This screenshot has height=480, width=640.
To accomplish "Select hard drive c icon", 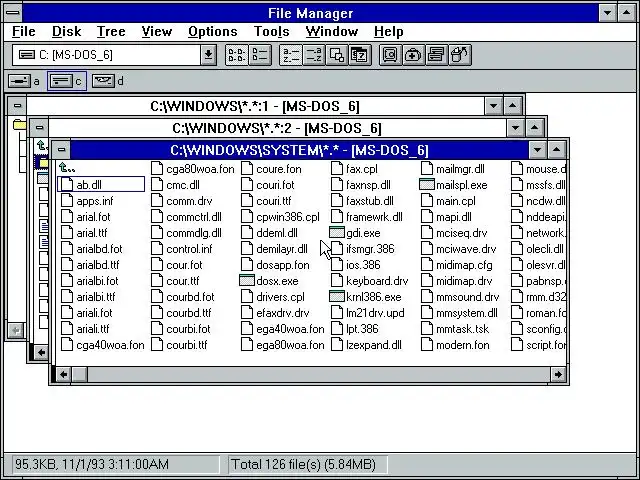I will 61,81.
